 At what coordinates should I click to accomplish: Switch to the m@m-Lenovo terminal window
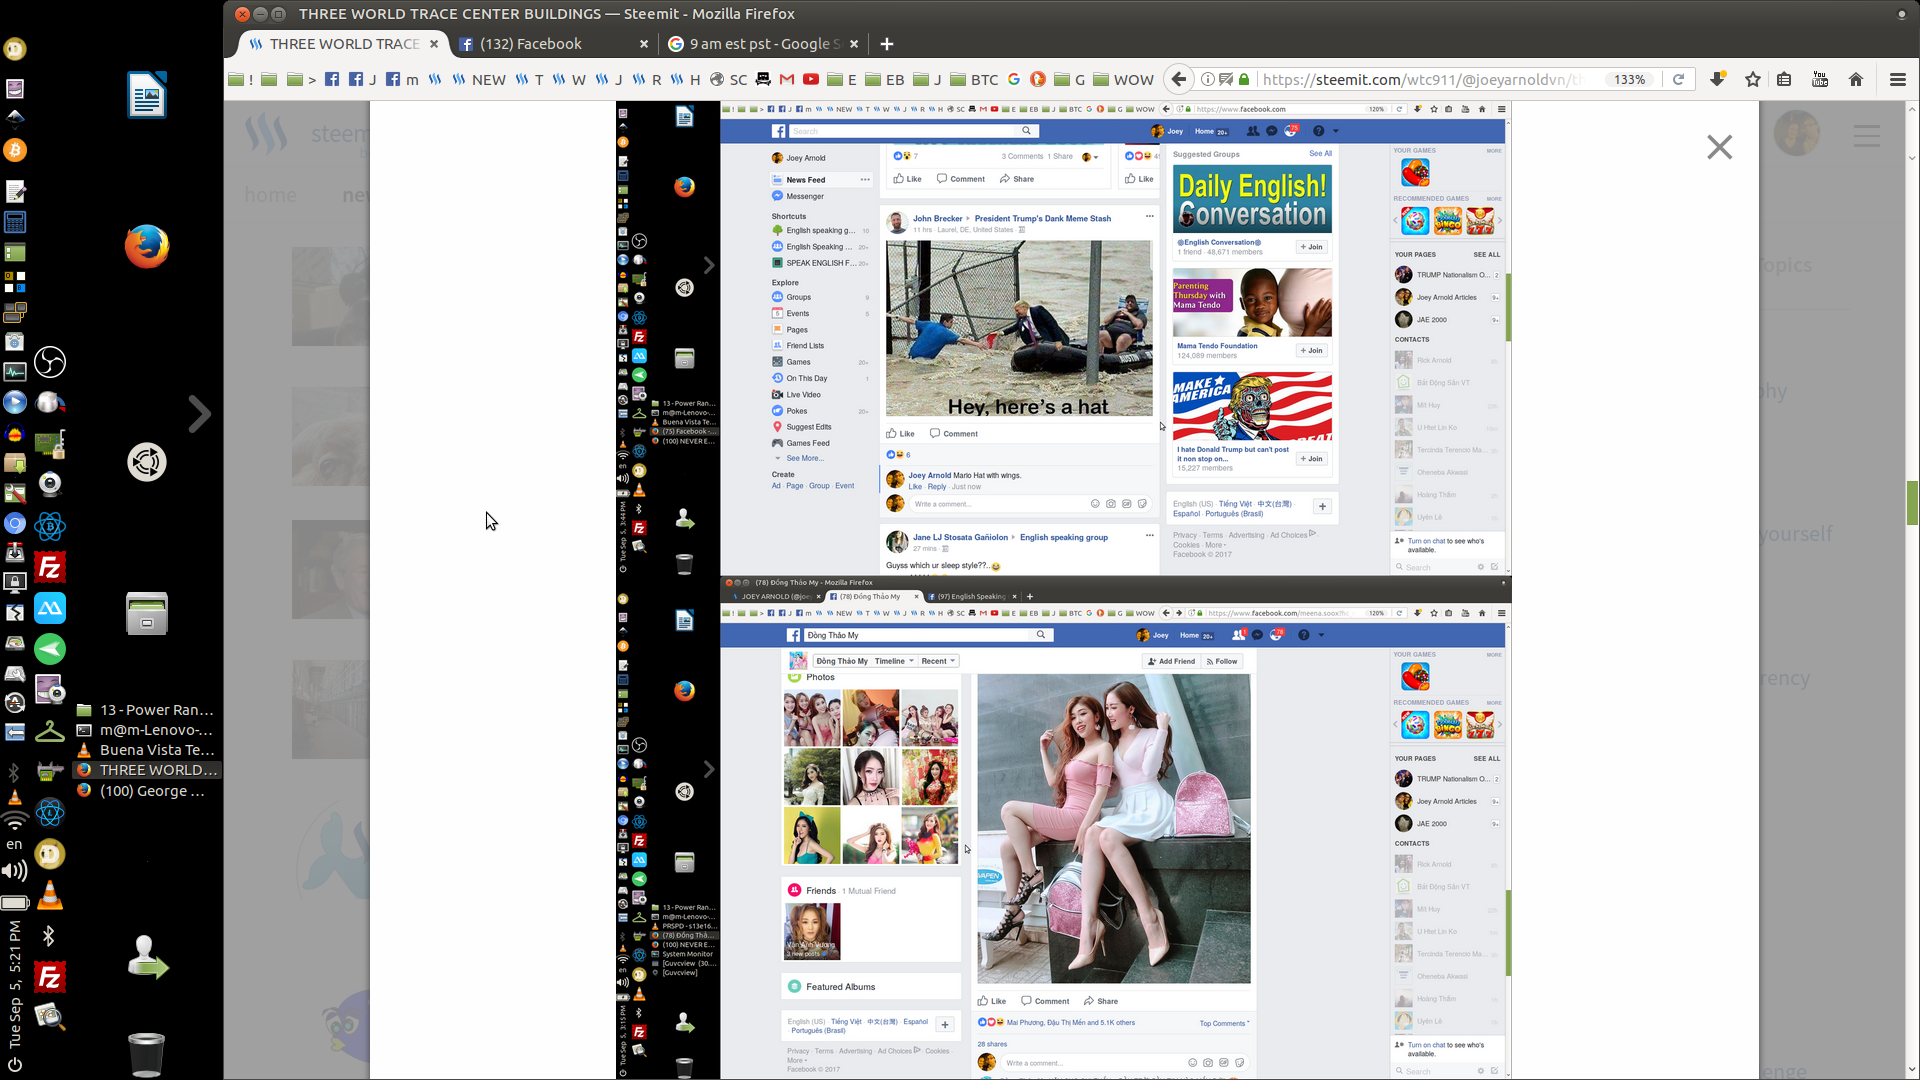point(146,730)
